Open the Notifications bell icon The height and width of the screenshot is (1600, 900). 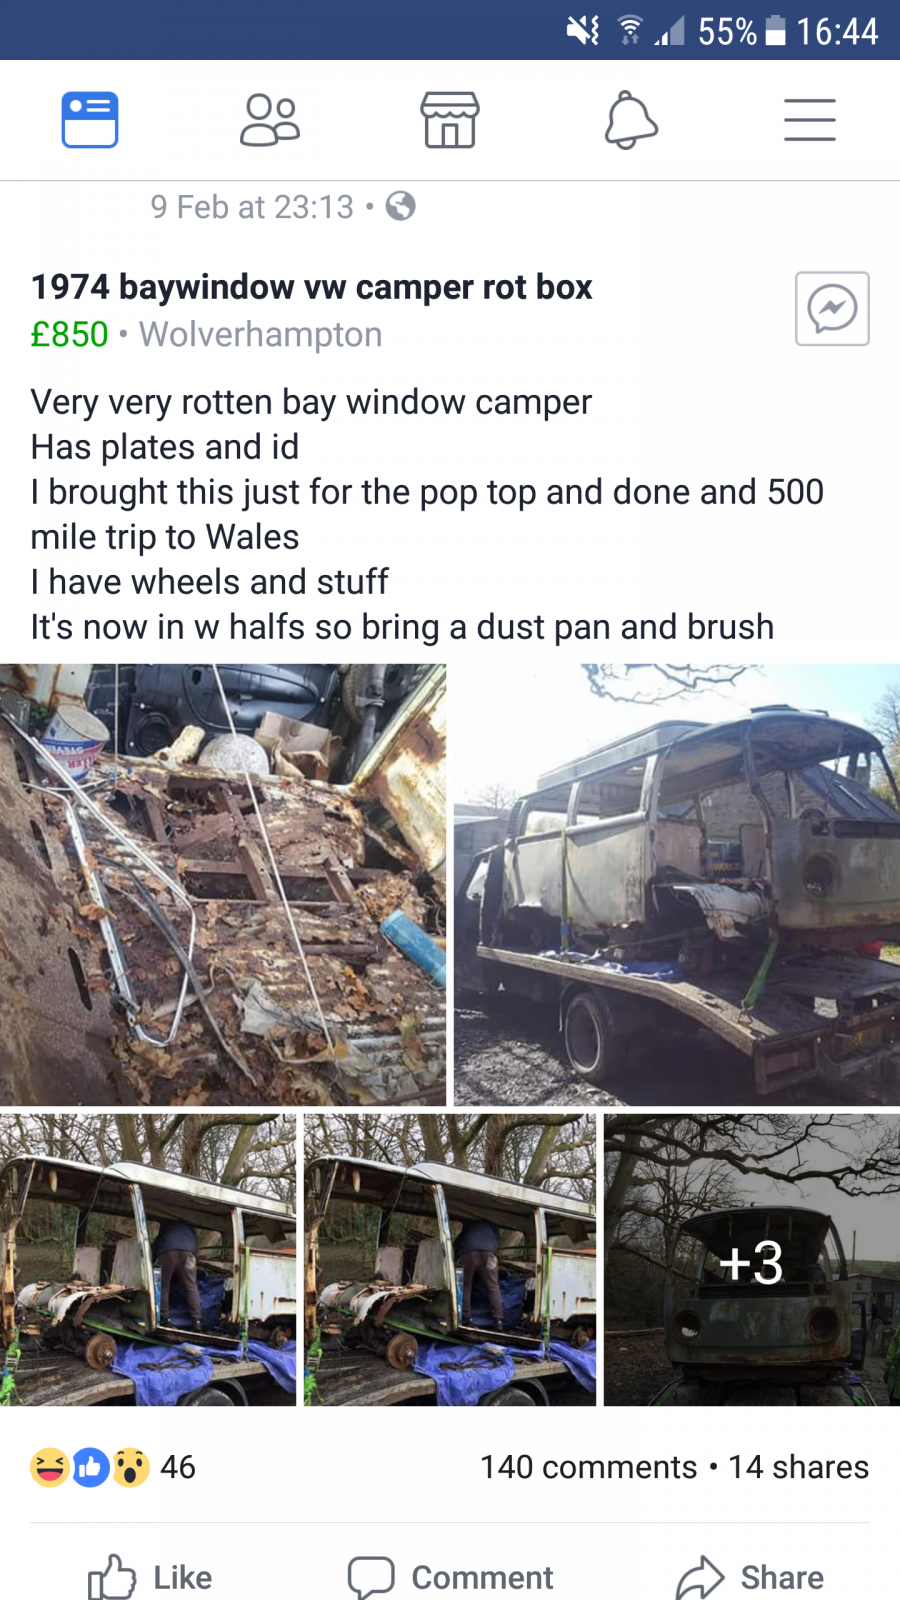[x=631, y=120]
